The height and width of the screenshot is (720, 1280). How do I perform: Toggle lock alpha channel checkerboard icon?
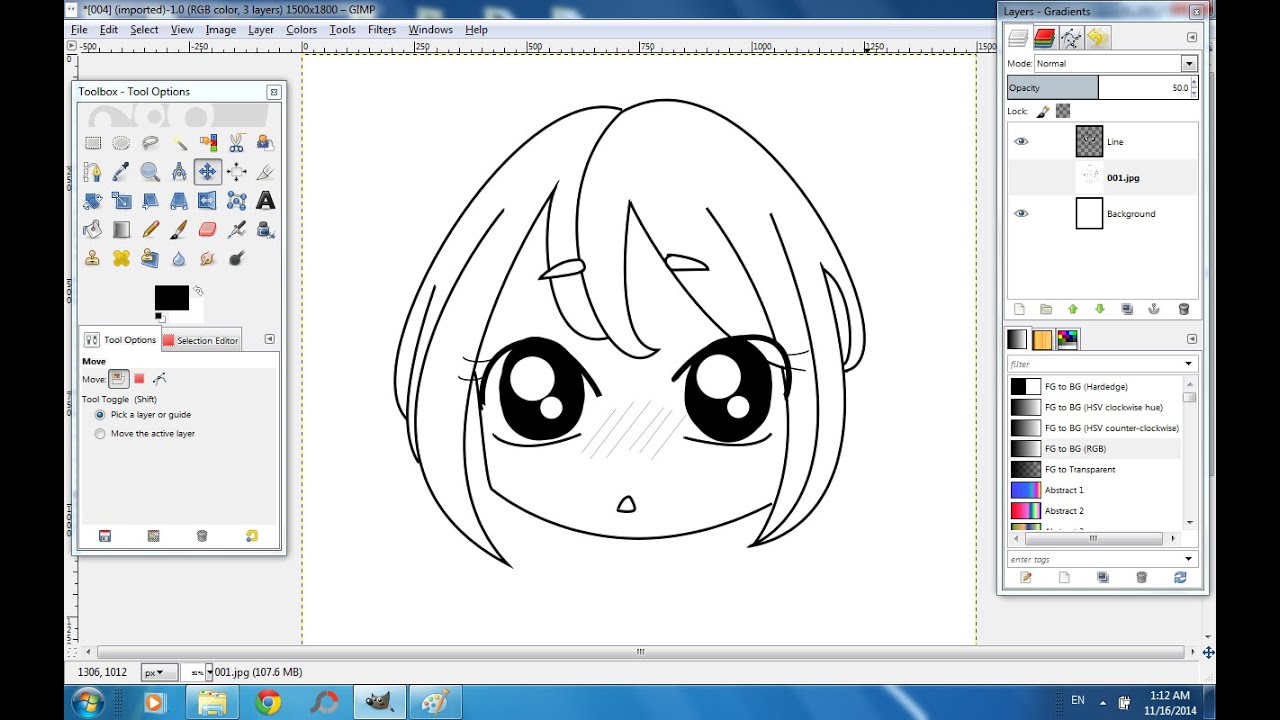click(1063, 112)
